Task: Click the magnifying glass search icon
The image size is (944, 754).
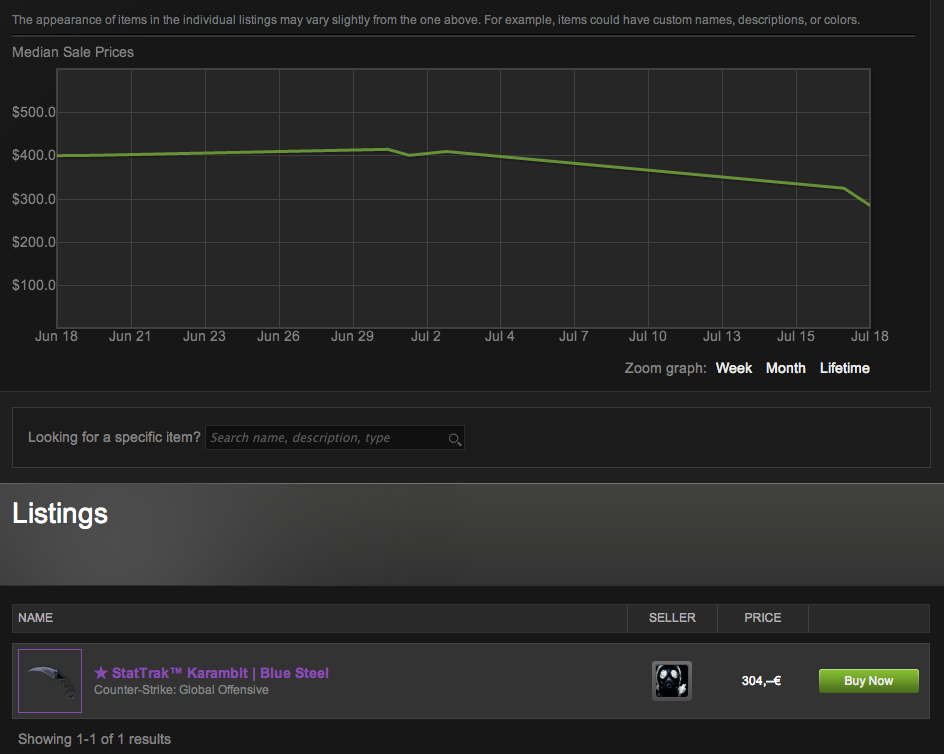Action: (455, 440)
